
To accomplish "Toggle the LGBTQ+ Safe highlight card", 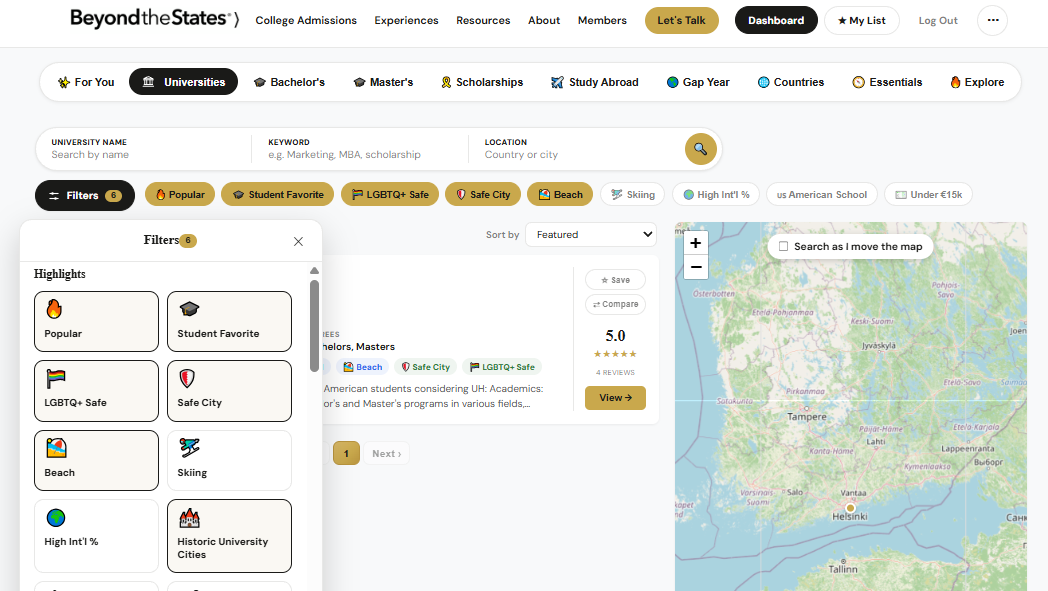I will (x=96, y=391).
